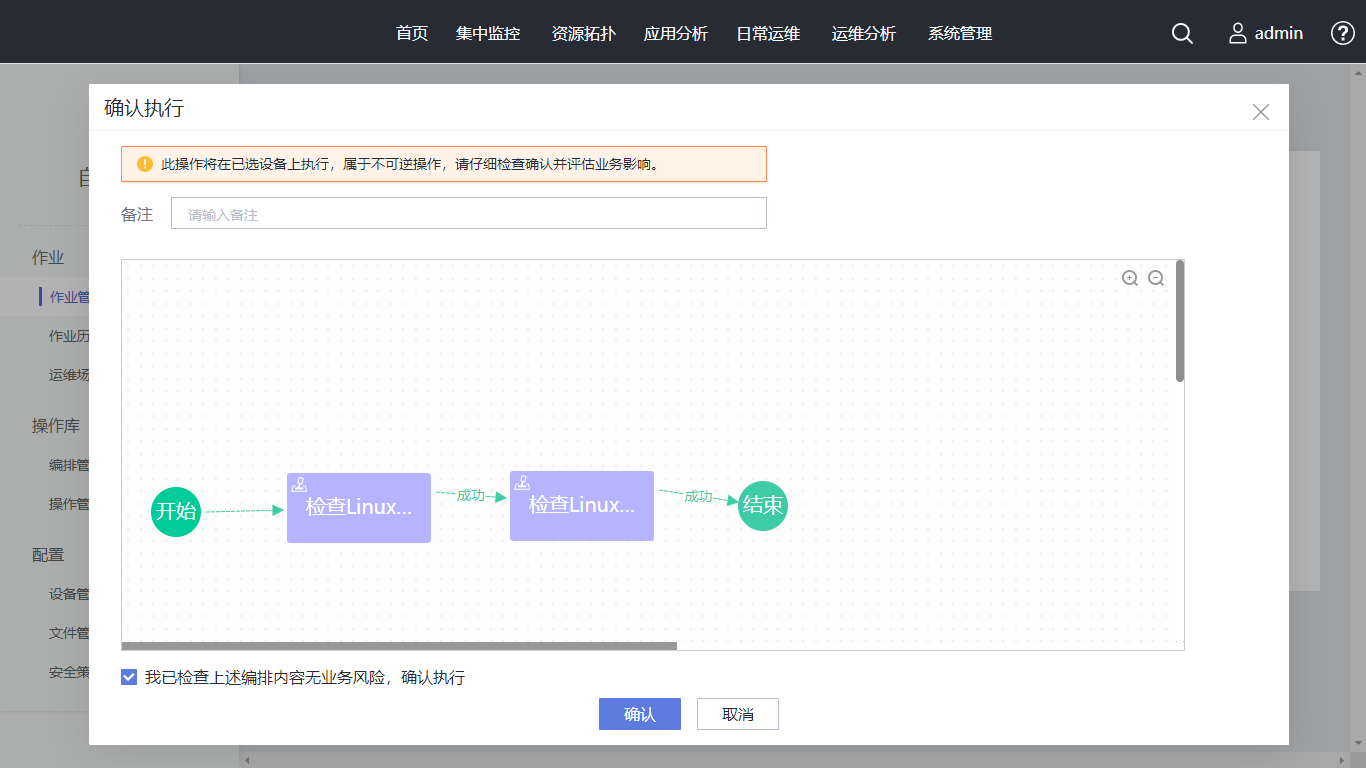Click the second 检查Linux task node
Image resolution: width=1366 pixels, height=768 pixels.
coord(582,506)
